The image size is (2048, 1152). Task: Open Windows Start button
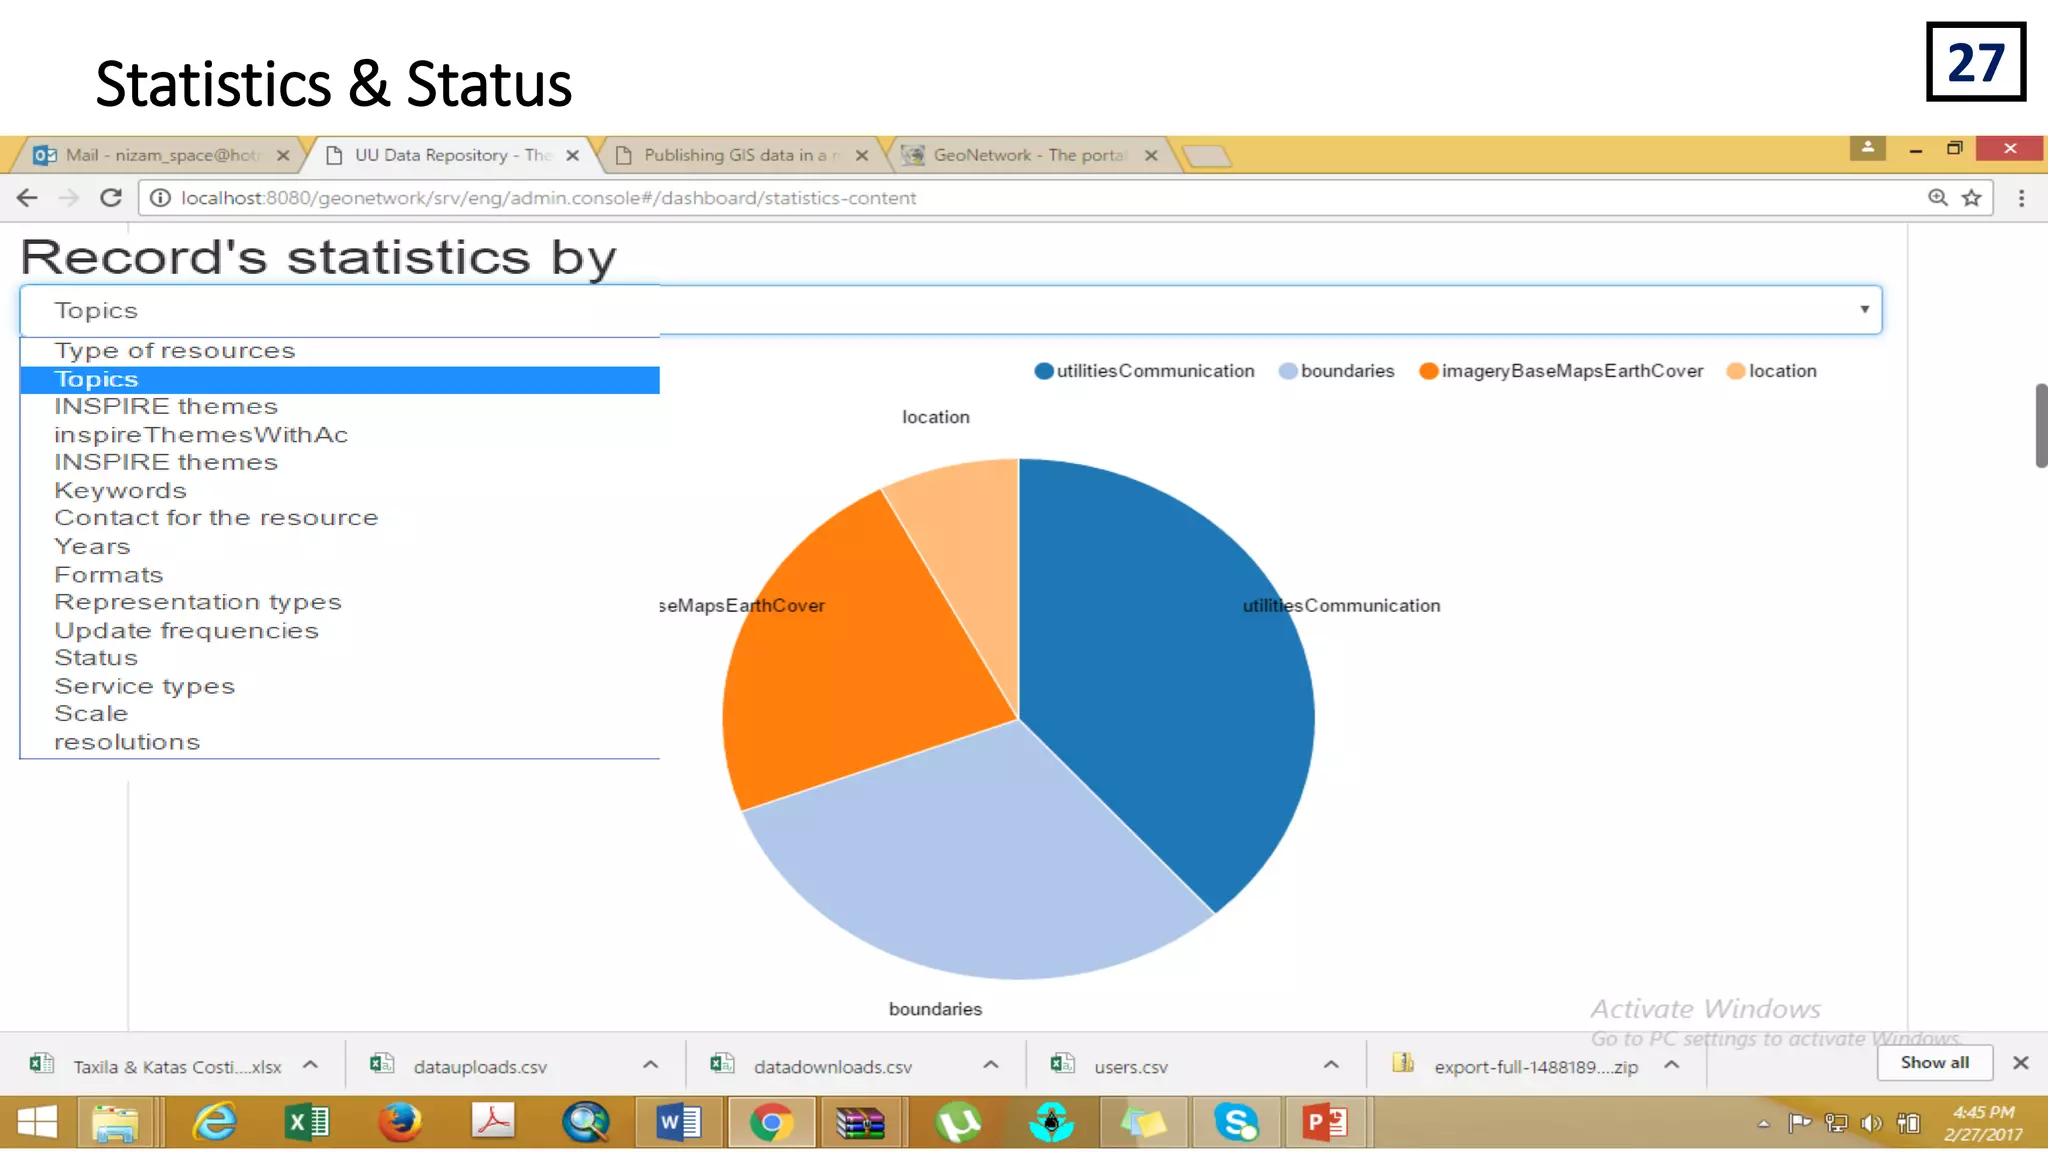click(37, 1122)
